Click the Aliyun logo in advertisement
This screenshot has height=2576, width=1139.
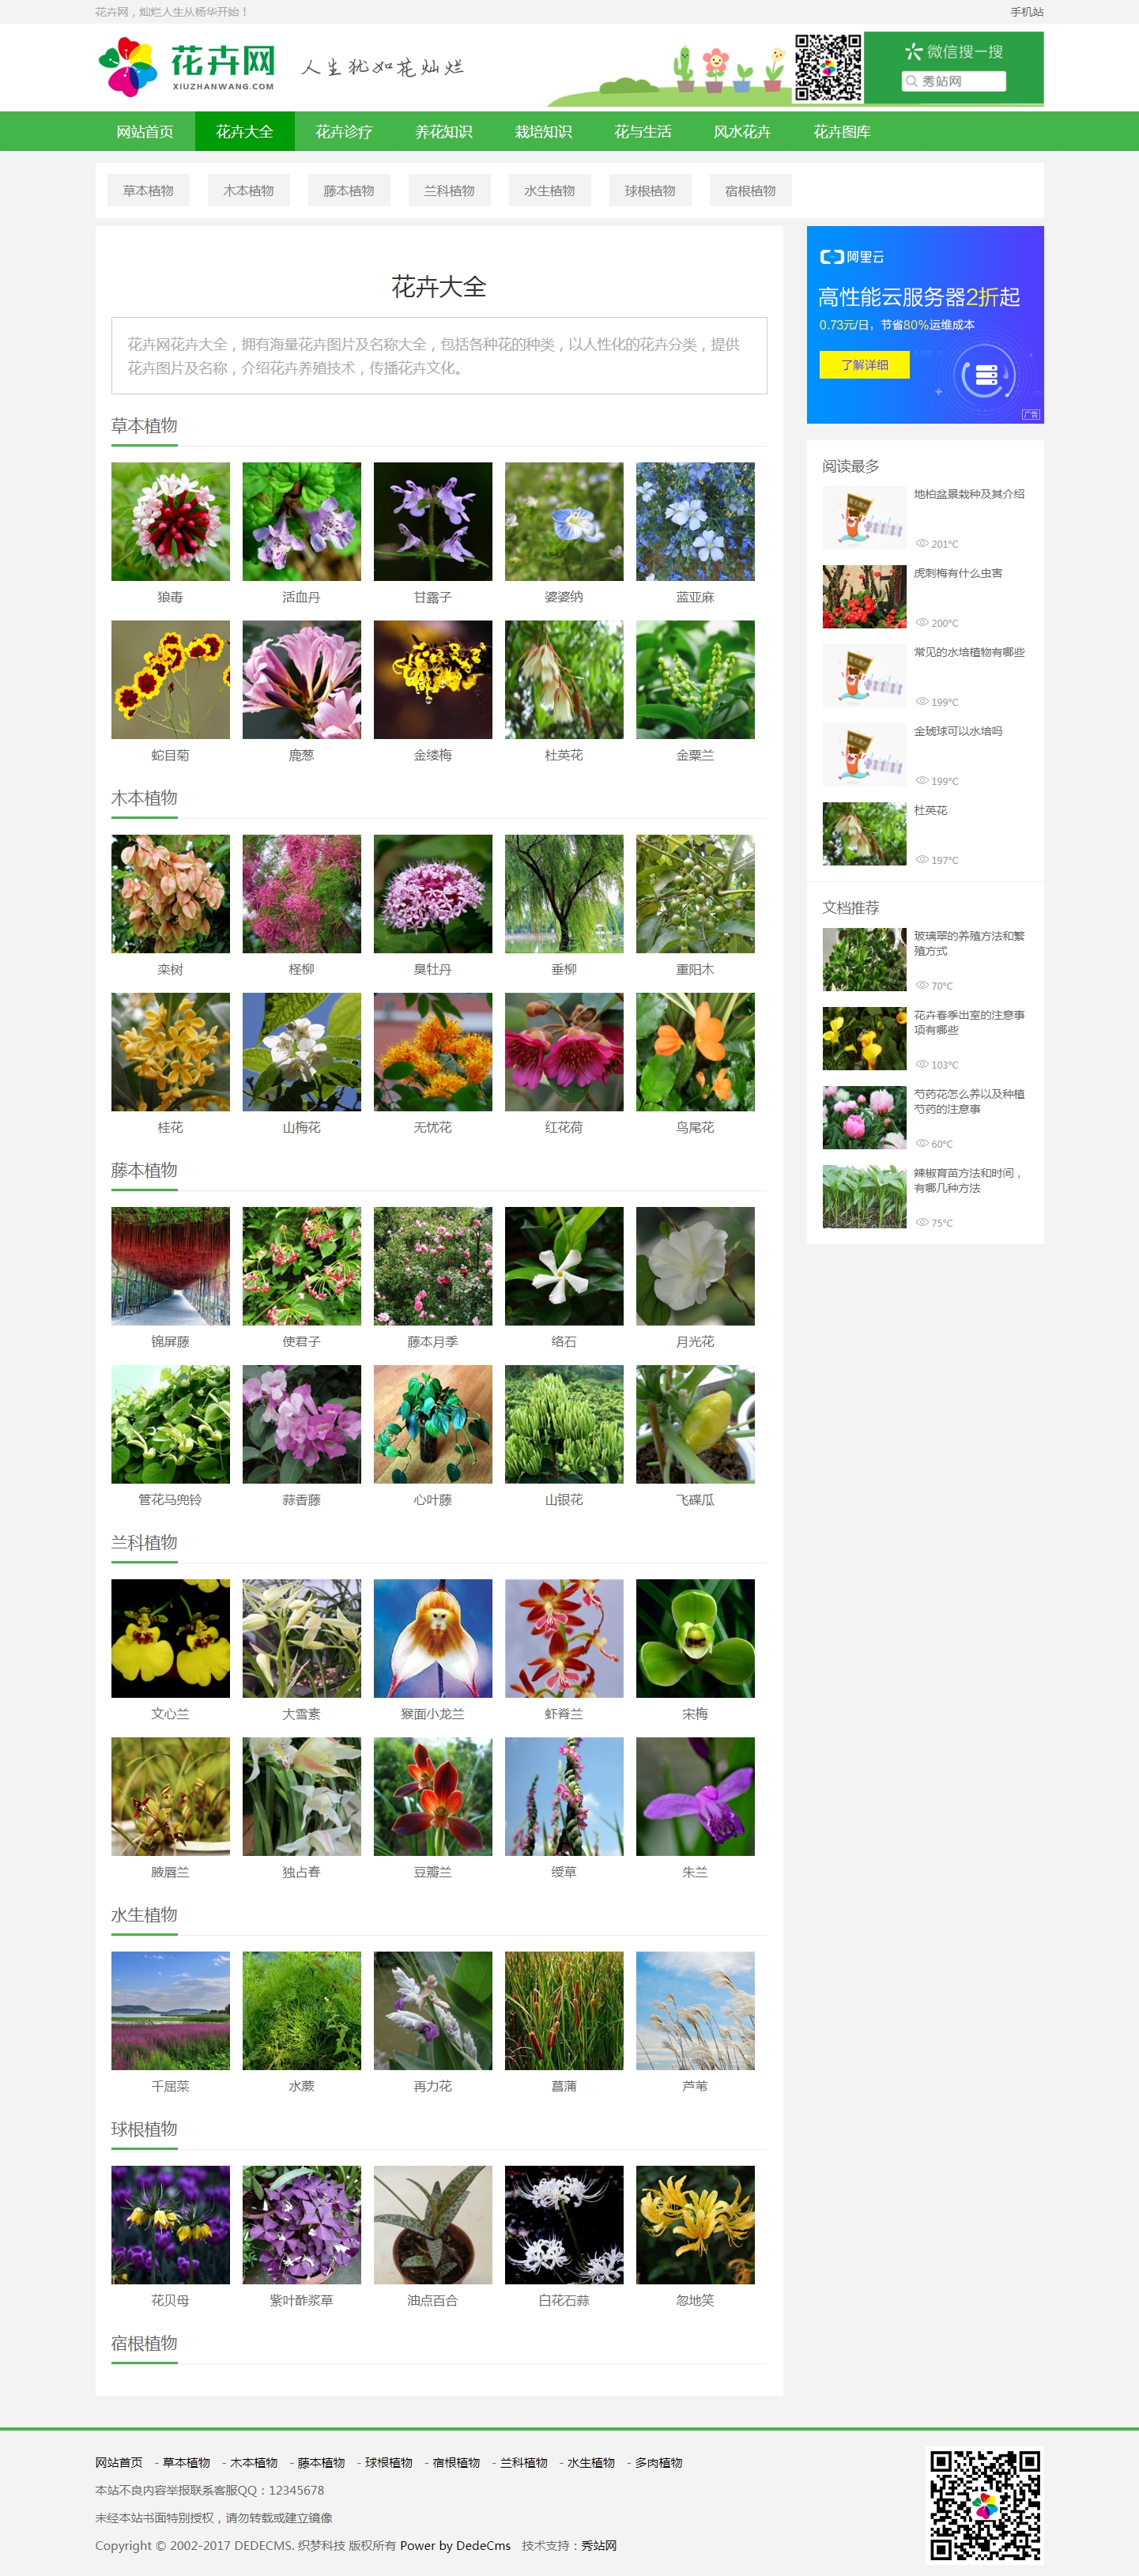click(x=852, y=257)
